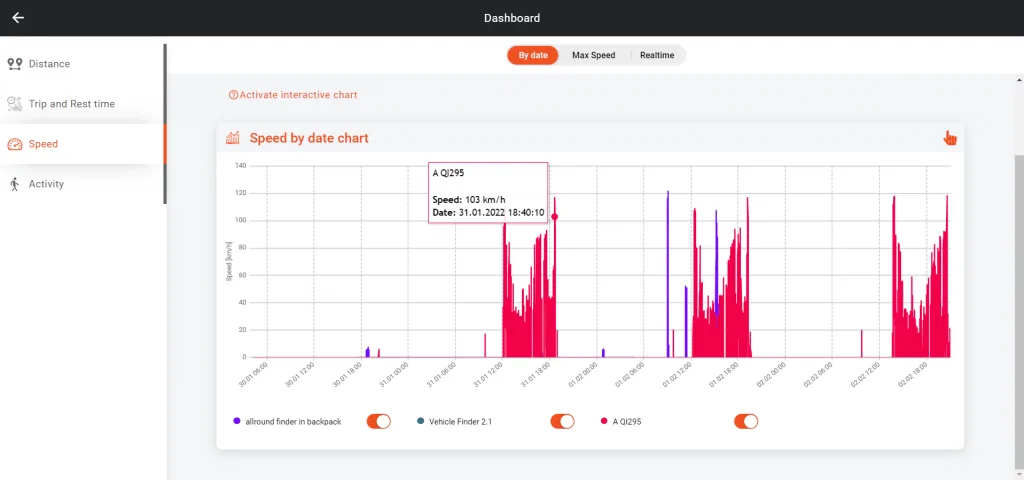Click the '30.01 06:00' x-axis label
Viewport: 1024px width, 480px height.
(255, 376)
